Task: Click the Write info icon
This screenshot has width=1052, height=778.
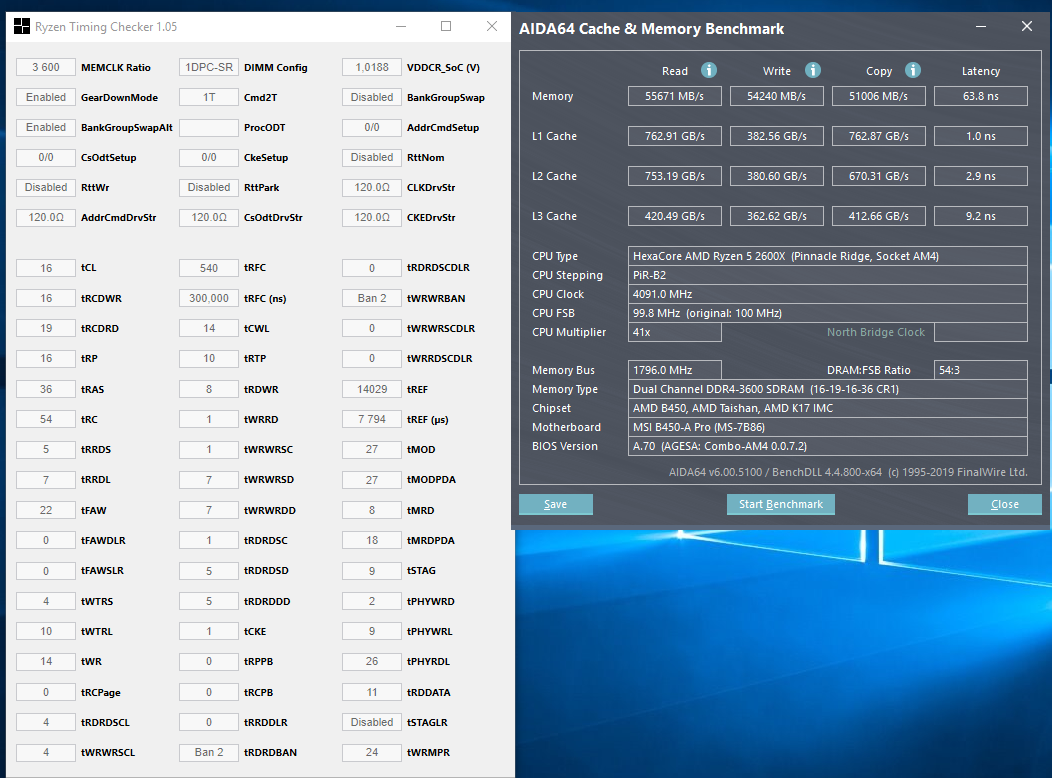Action: pyautogui.click(x=812, y=70)
